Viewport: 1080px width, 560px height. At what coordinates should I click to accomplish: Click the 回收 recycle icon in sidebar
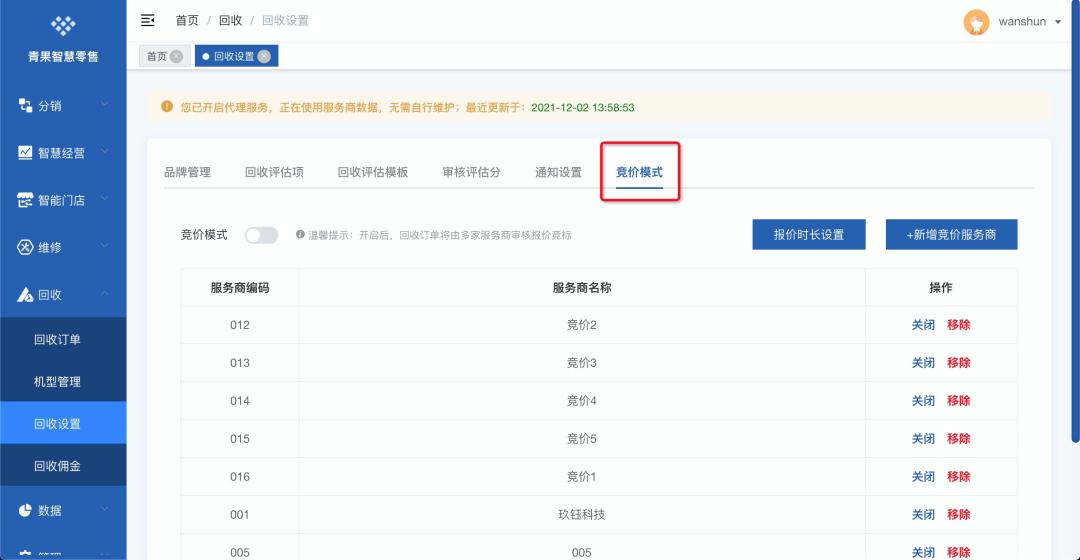coord(25,295)
